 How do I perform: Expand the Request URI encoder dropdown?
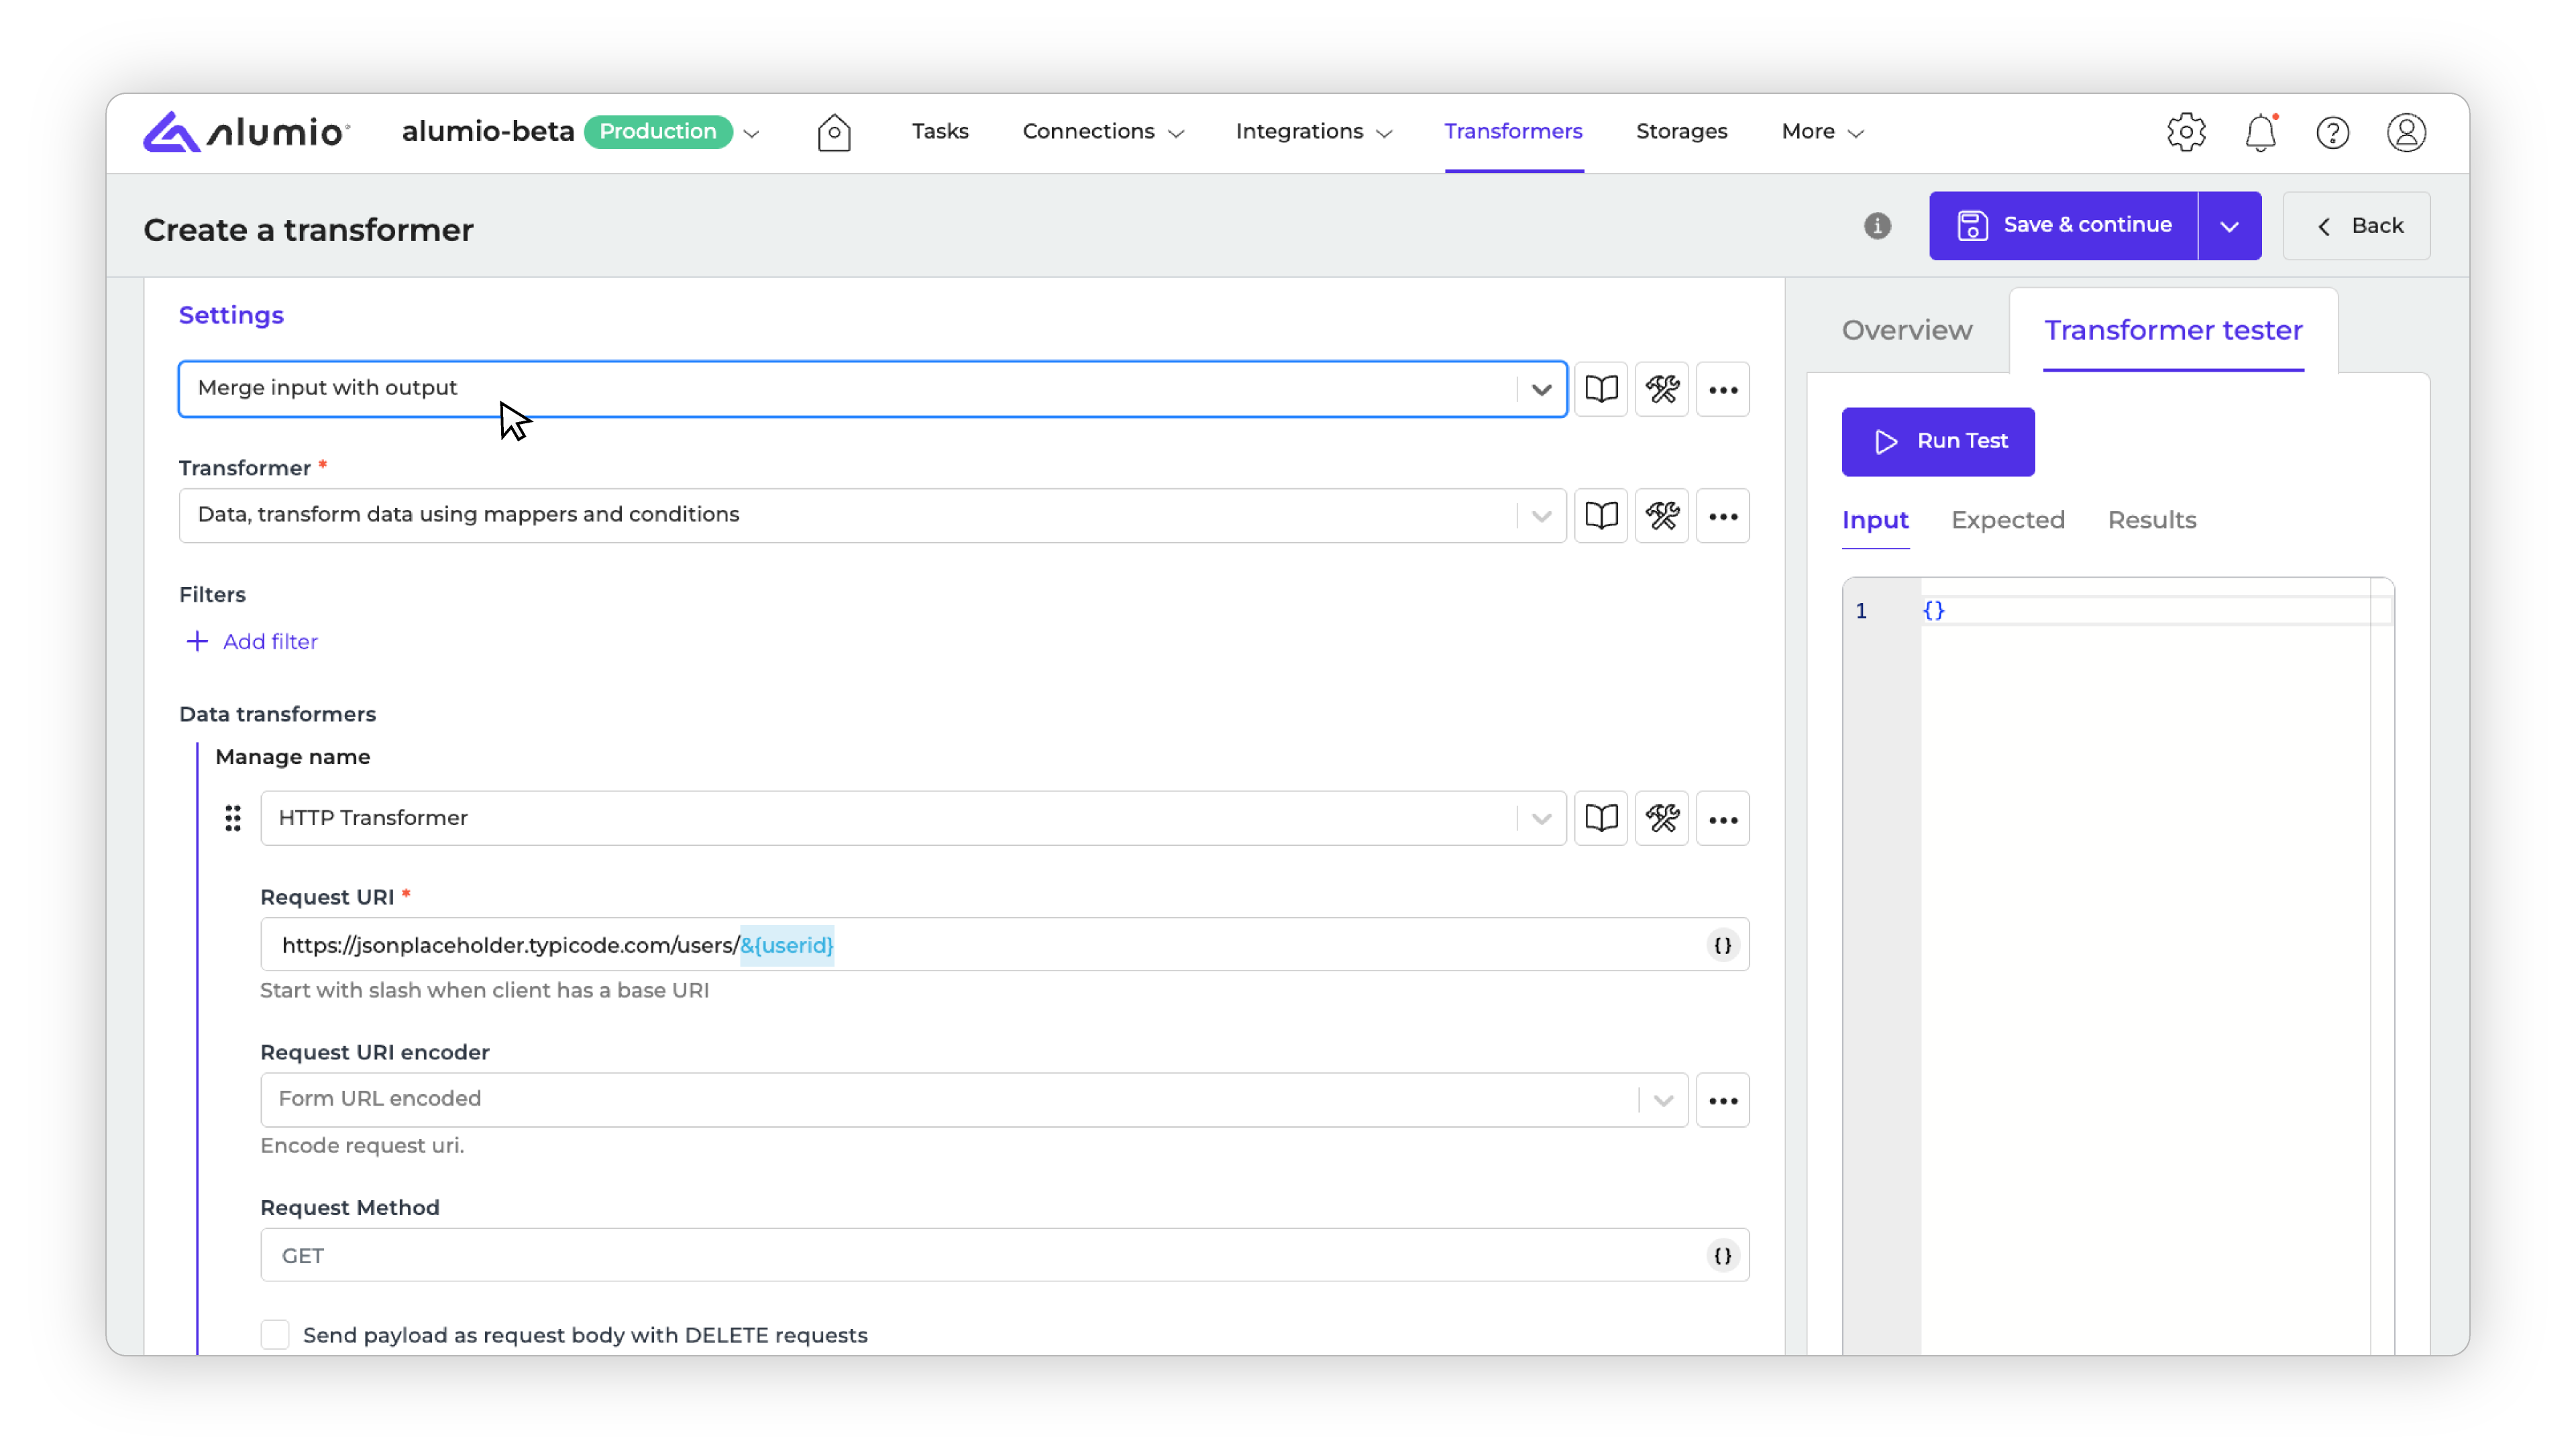pos(1663,1100)
